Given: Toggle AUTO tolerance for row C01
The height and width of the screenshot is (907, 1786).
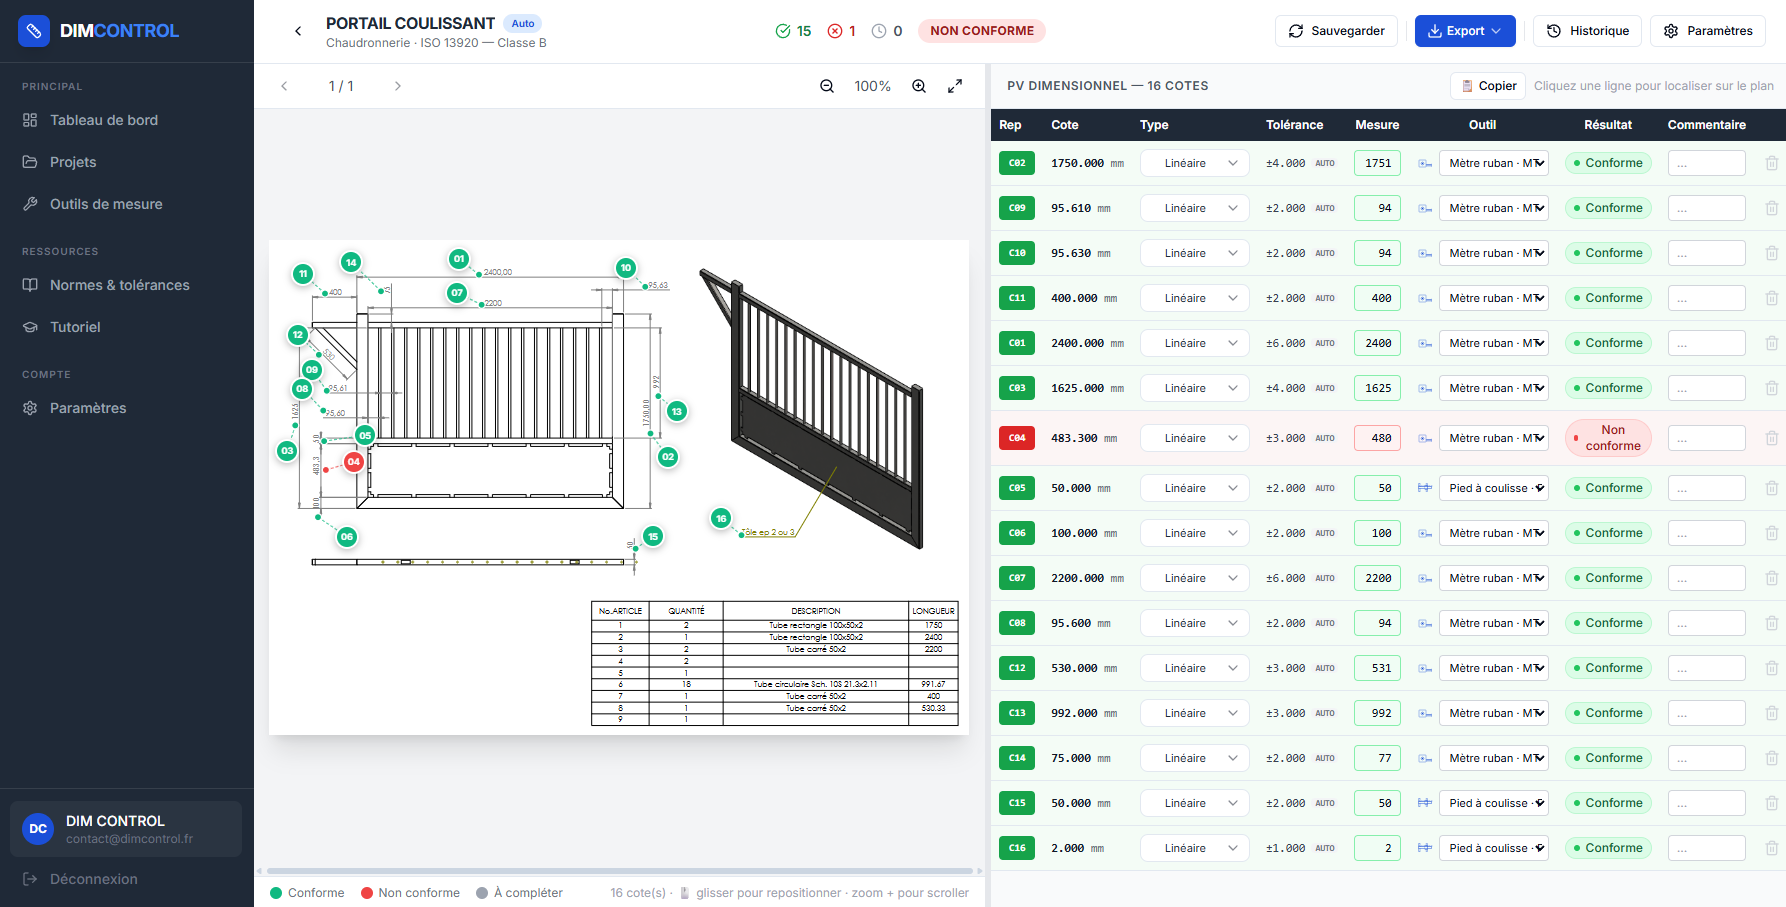Looking at the screenshot, I should [1325, 343].
